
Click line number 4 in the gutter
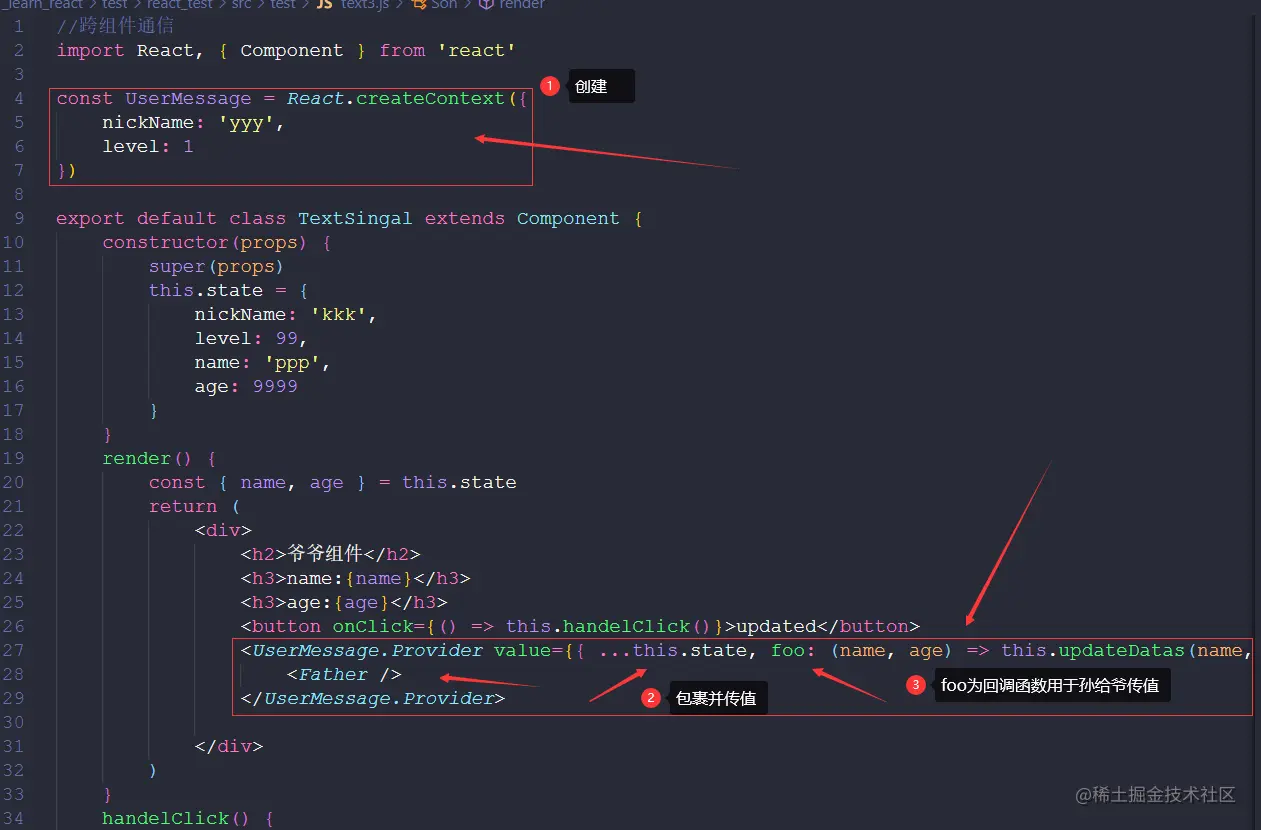(19, 98)
